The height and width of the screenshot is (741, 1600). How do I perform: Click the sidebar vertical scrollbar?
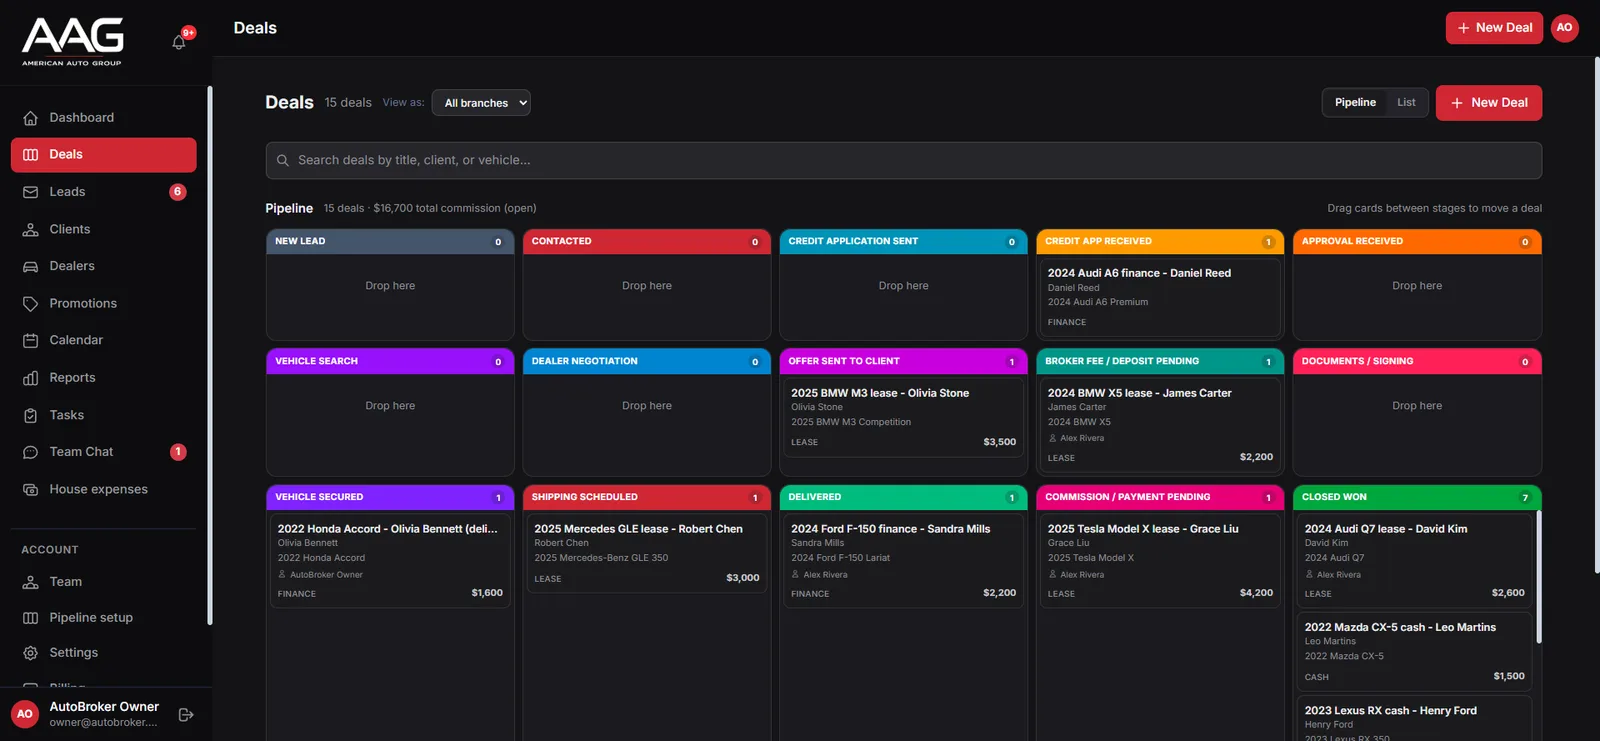(x=209, y=355)
